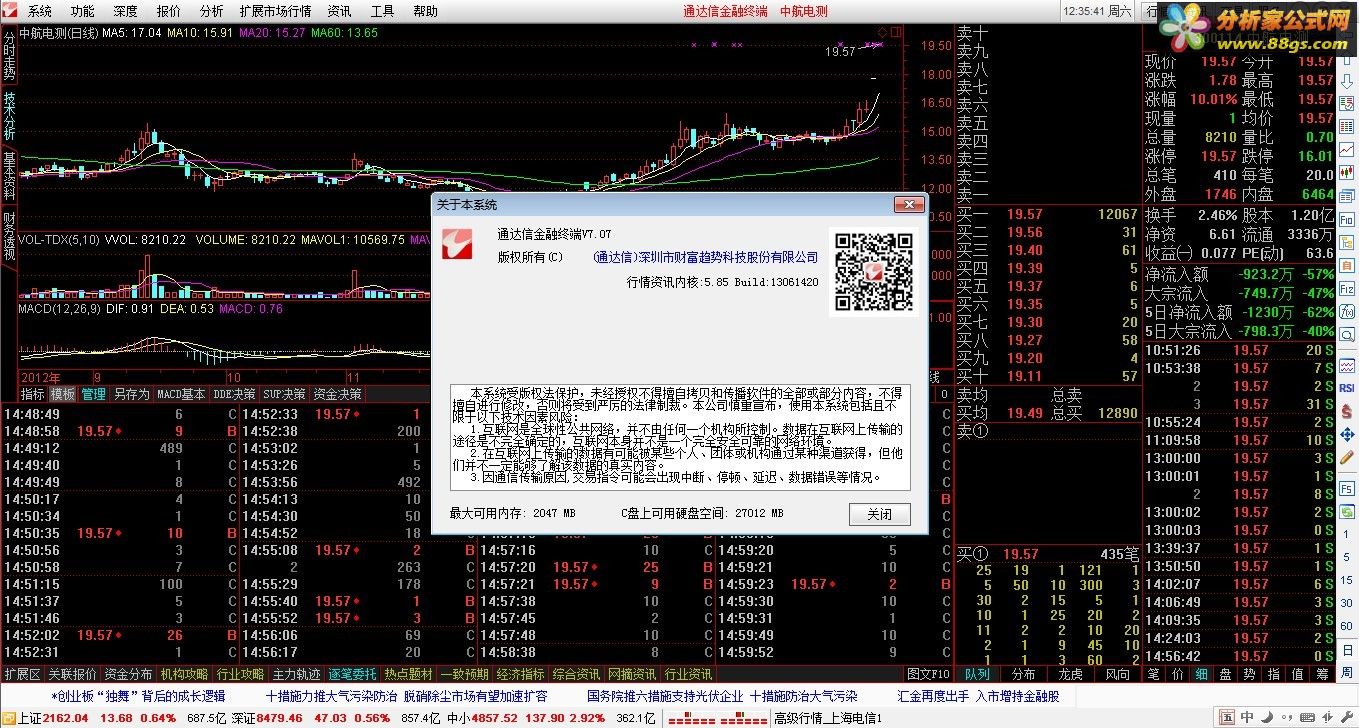Select the MACD基本 template tab

[x=181, y=395]
